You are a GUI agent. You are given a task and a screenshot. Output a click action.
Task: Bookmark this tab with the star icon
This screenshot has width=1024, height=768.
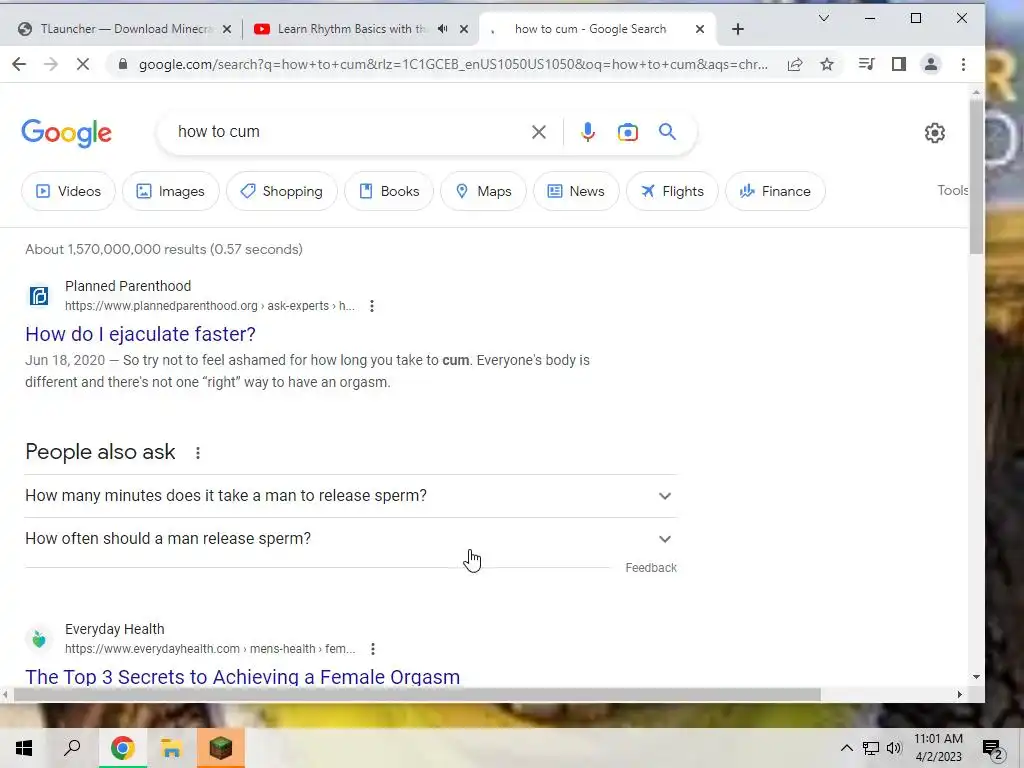(x=827, y=64)
